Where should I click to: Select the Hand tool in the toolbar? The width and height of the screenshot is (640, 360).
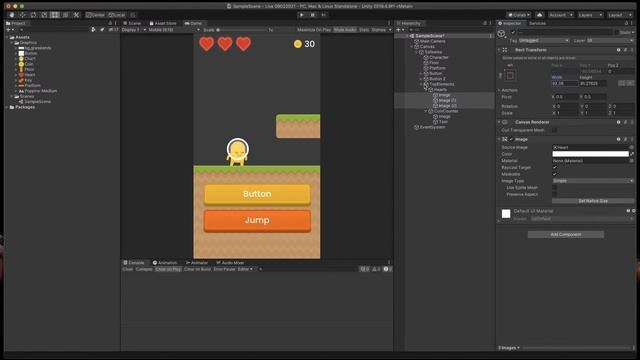pyautogui.click(x=11, y=15)
